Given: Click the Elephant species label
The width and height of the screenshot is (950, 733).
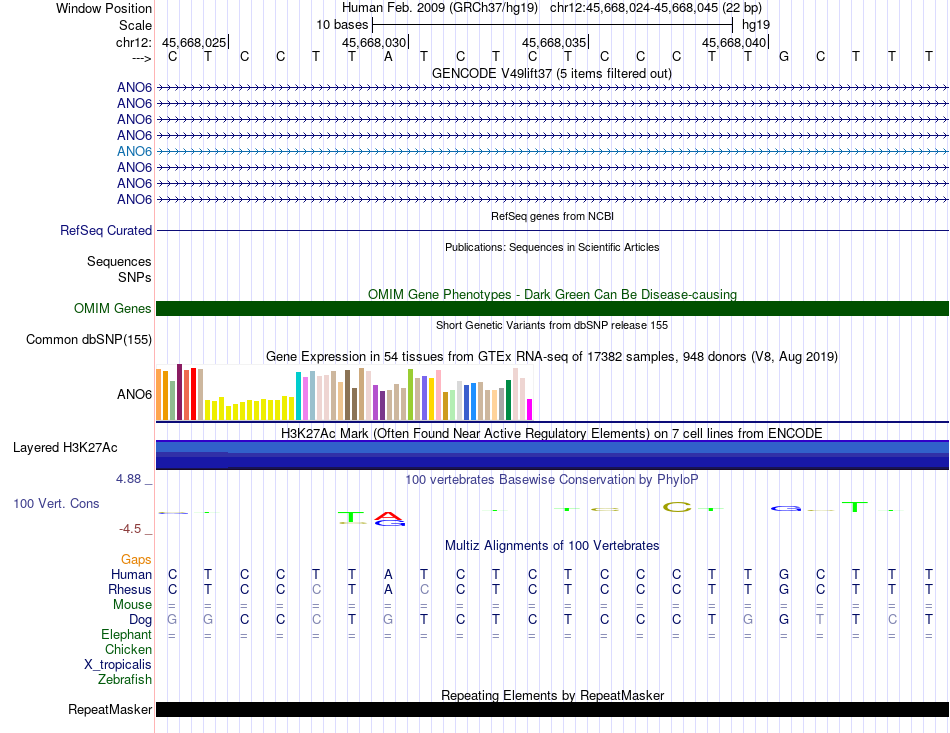Looking at the screenshot, I should coord(126,634).
